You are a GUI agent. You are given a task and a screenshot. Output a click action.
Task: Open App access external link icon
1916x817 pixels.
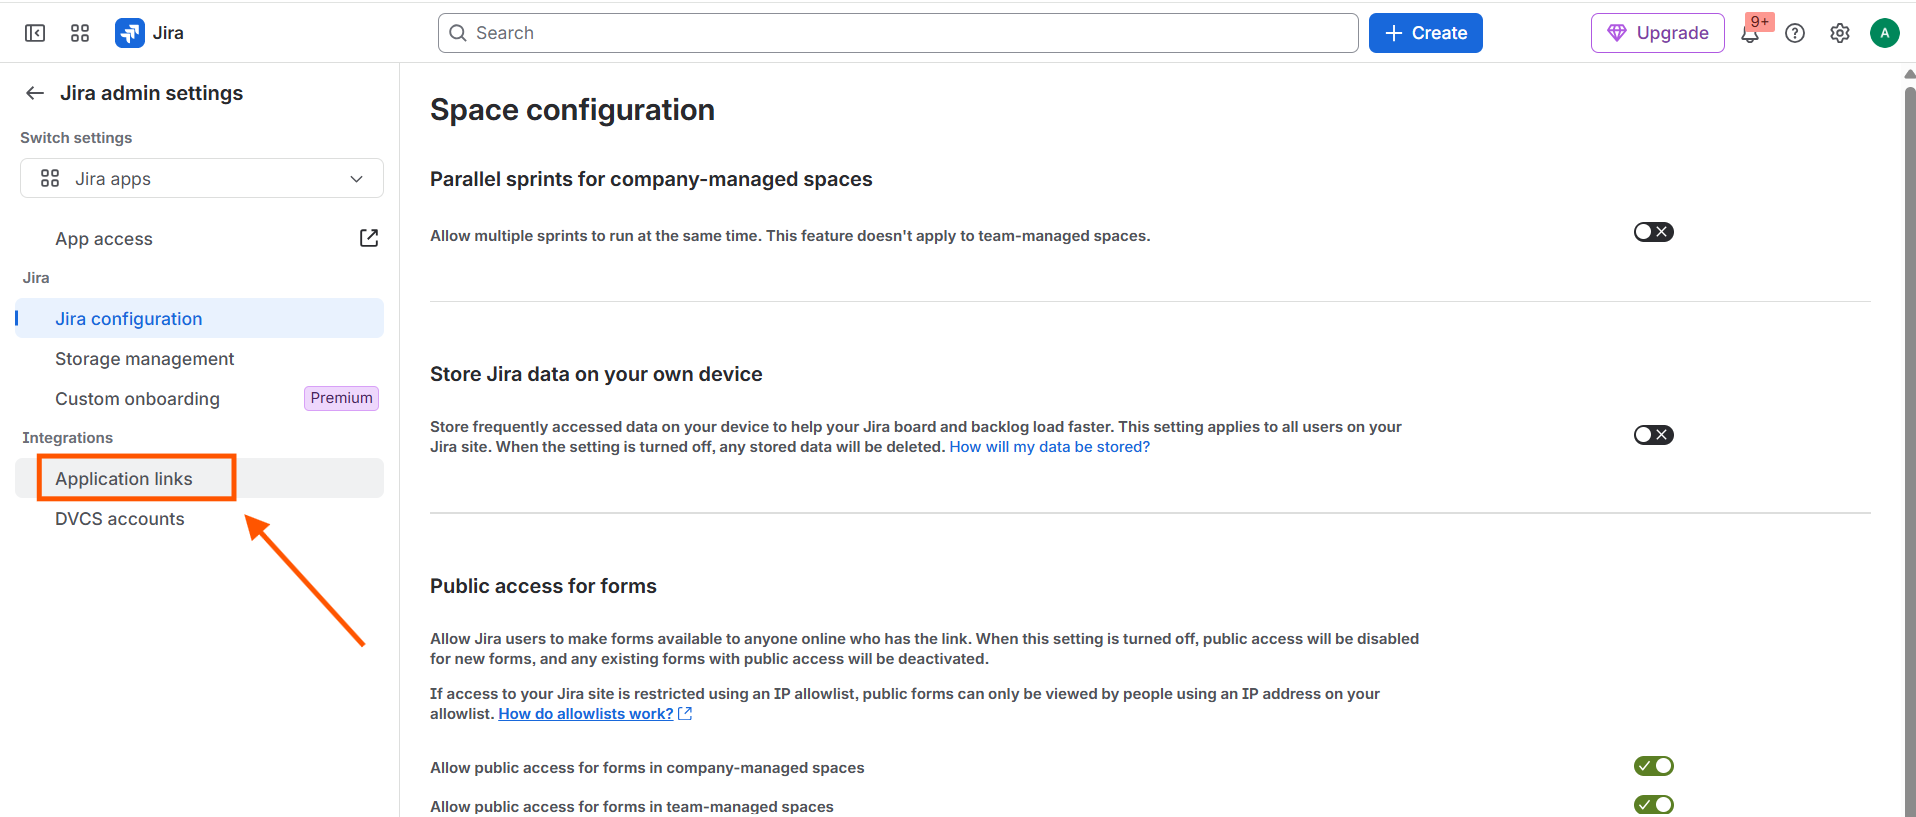point(369,238)
